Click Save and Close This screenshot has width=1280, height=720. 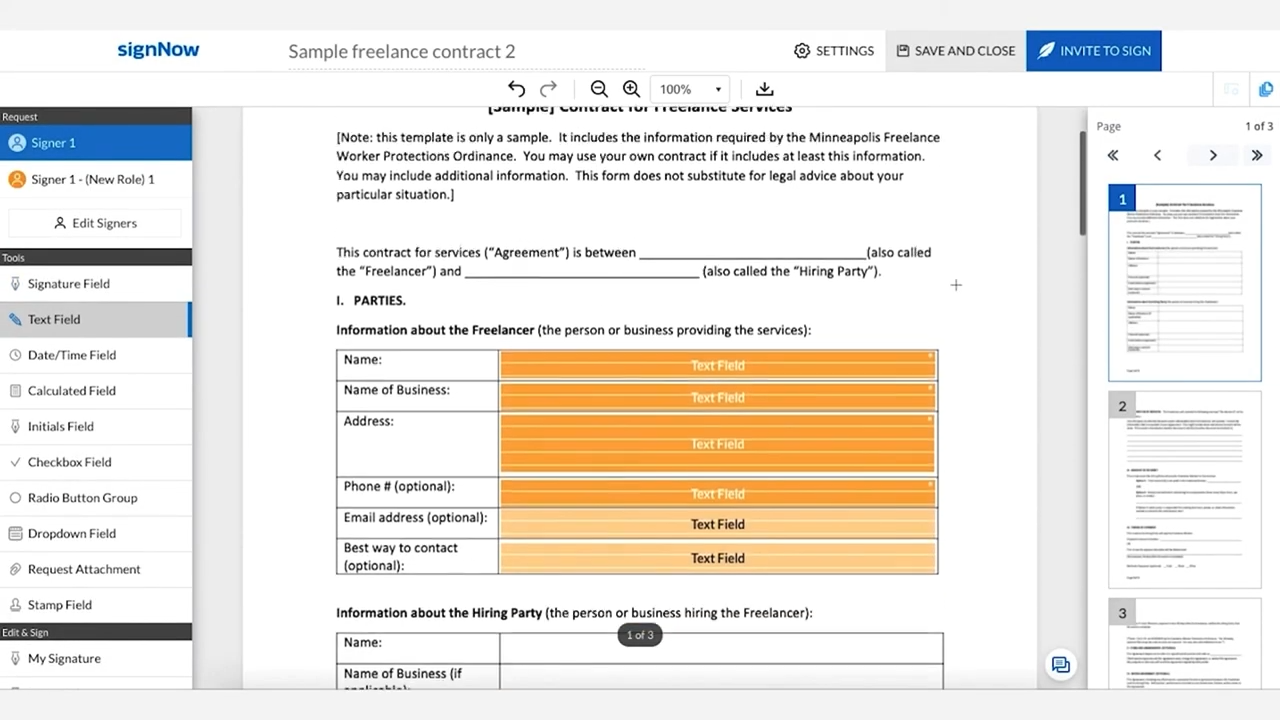[x=956, y=51]
